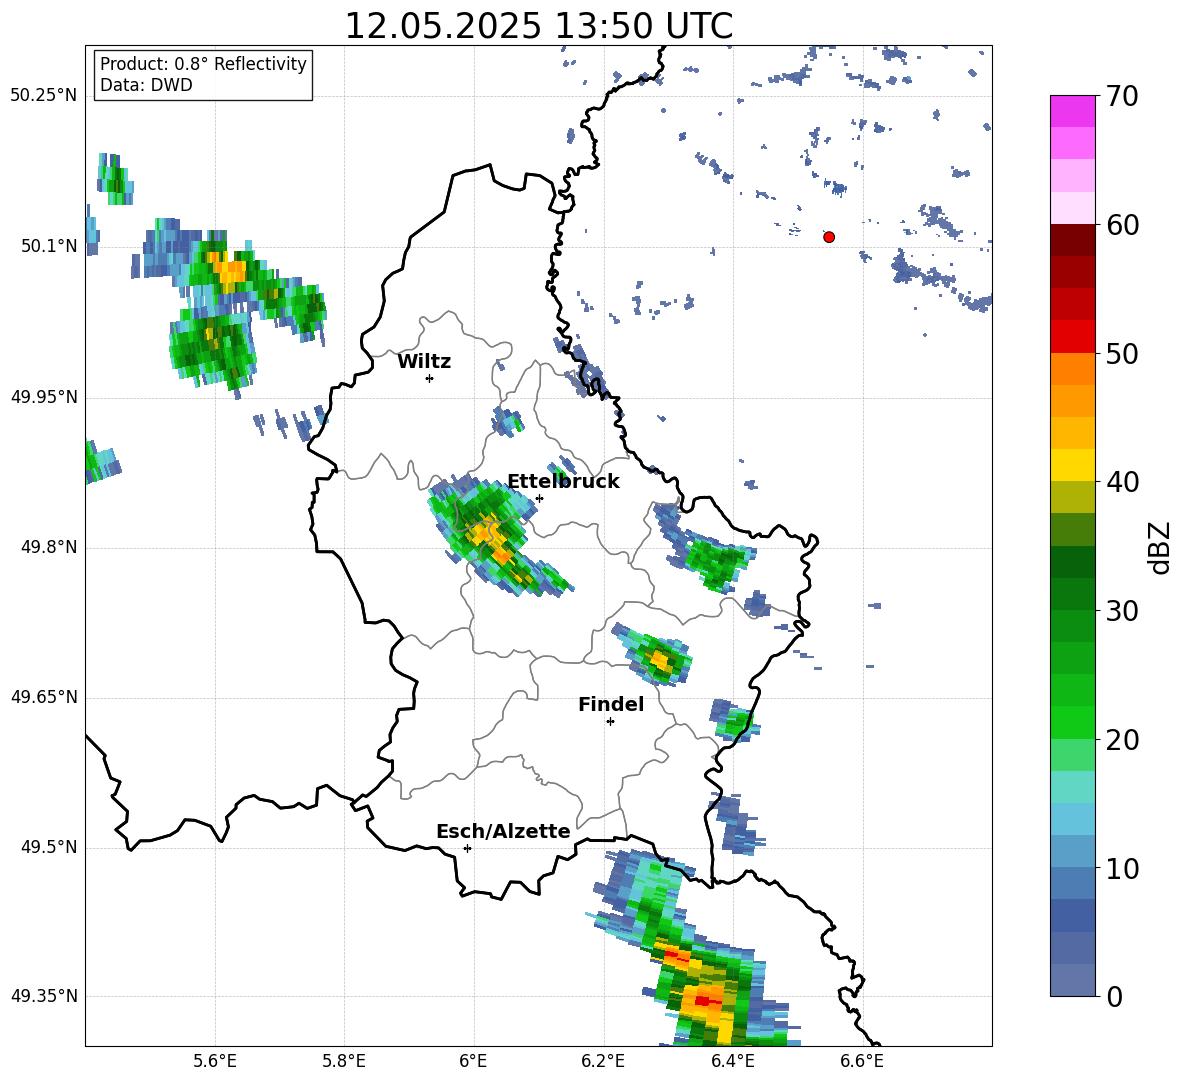This screenshot has height=1081, width=1184.
Task: Click the 49.5°N latitude label
Action: coord(49,847)
